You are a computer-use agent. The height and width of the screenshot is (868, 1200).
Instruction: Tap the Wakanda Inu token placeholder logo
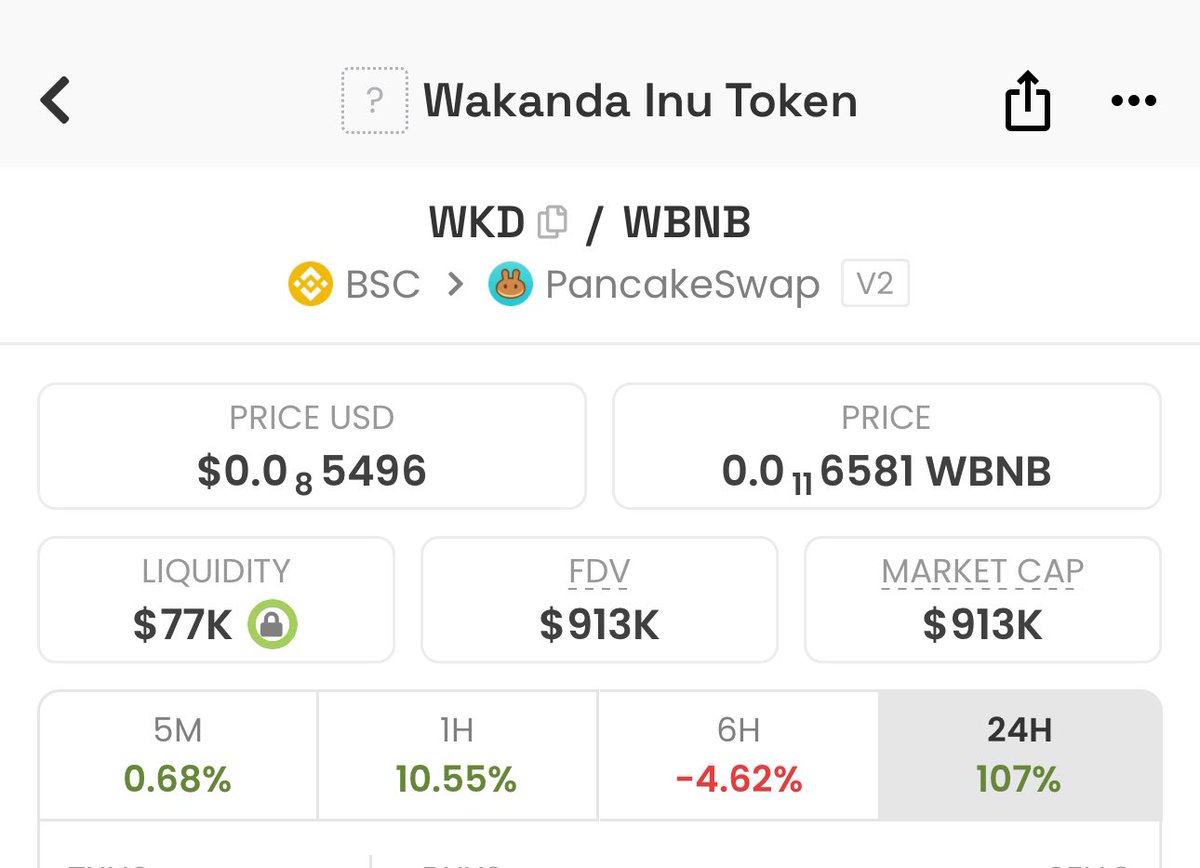pyautogui.click(x=374, y=101)
